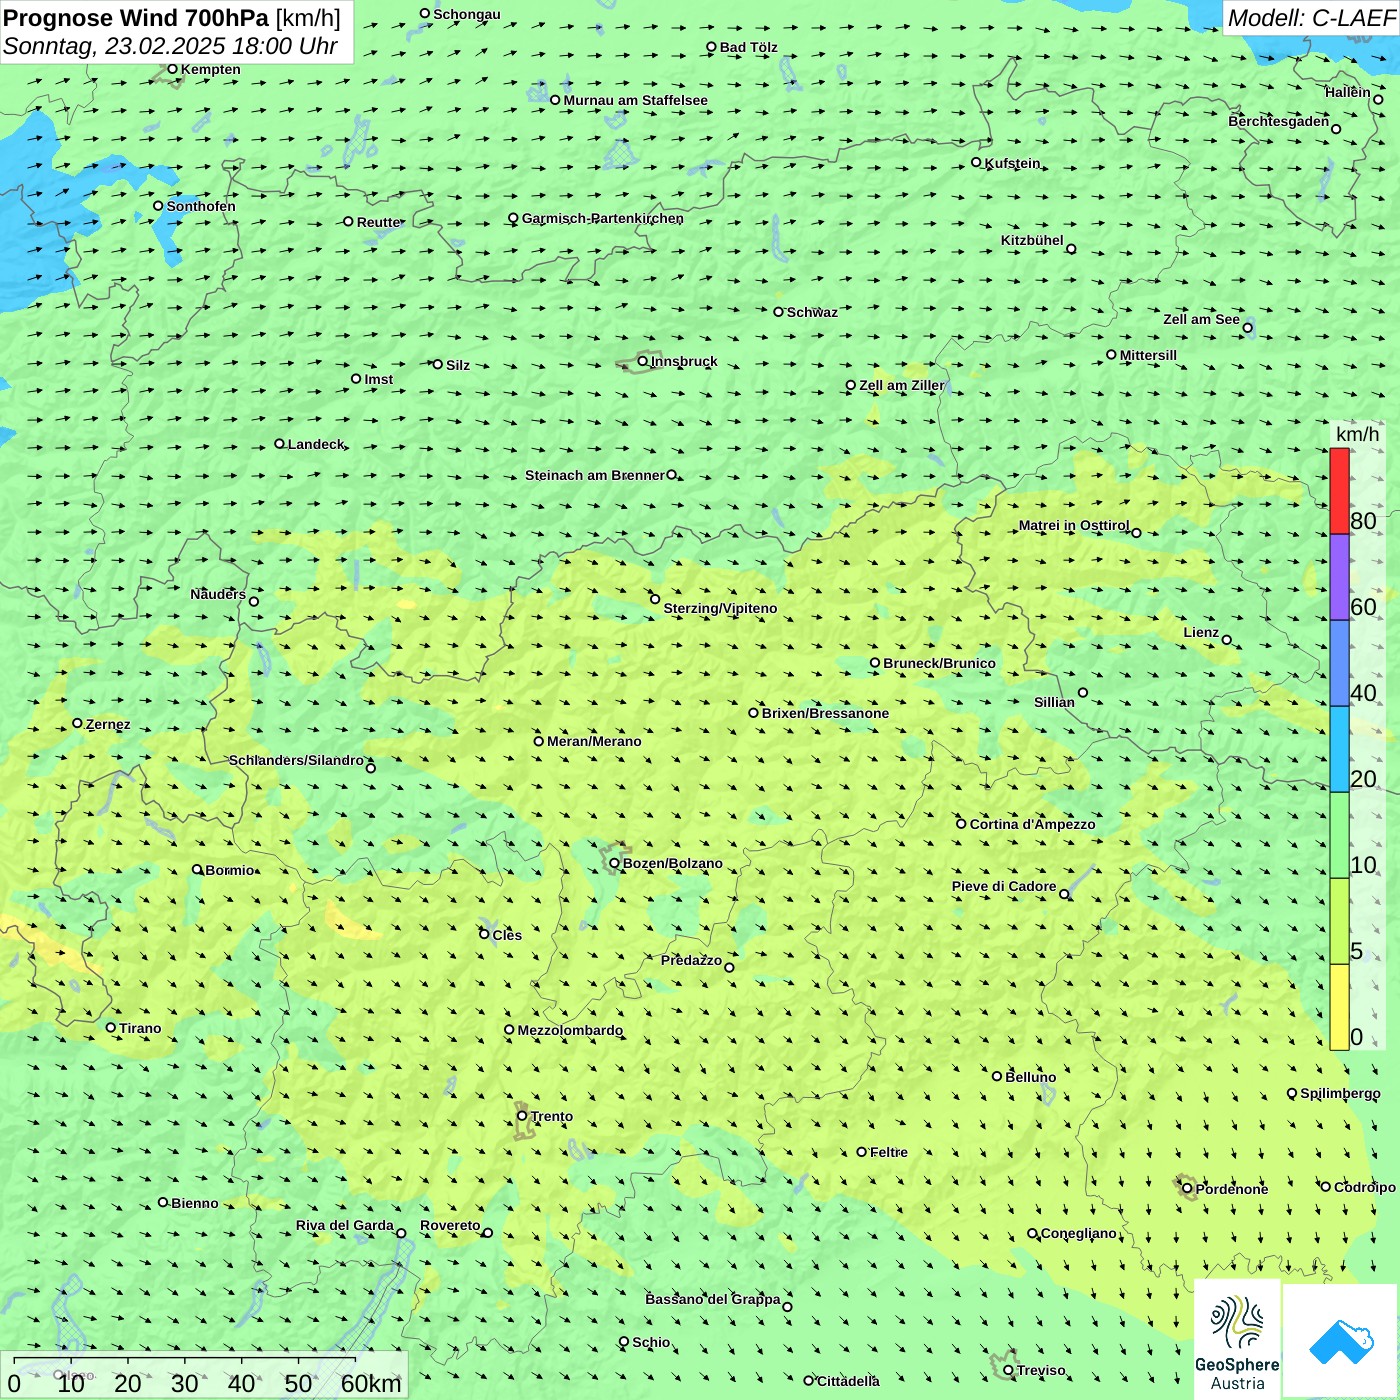Click the yellow 0-5 km/h legend color
Viewport: 1400px width, 1400px height.
tap(1339, 1007)
